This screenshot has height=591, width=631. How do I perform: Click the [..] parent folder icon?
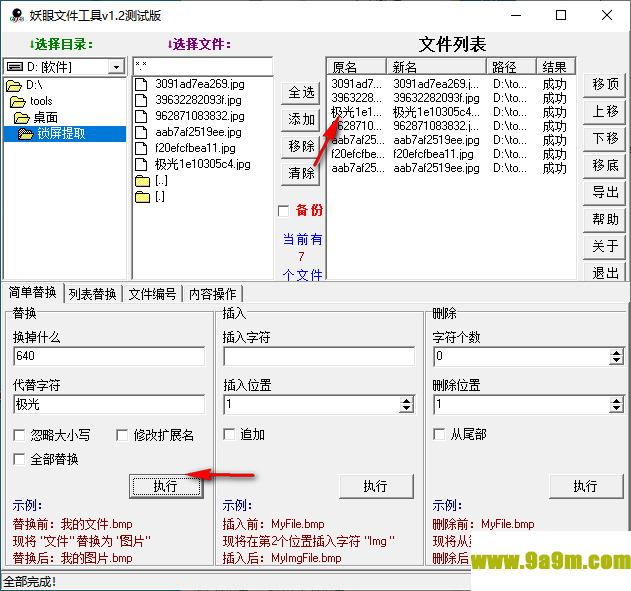[142, 181]
